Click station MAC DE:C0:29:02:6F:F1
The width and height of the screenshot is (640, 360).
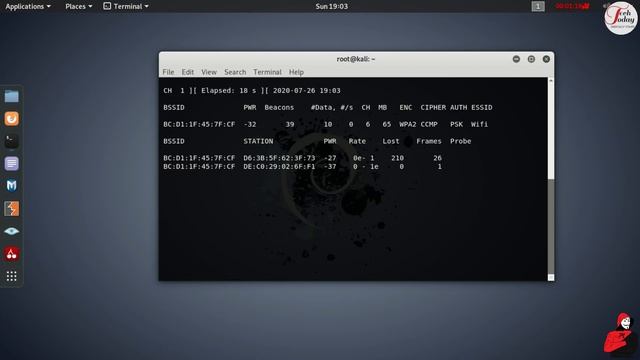279,167
